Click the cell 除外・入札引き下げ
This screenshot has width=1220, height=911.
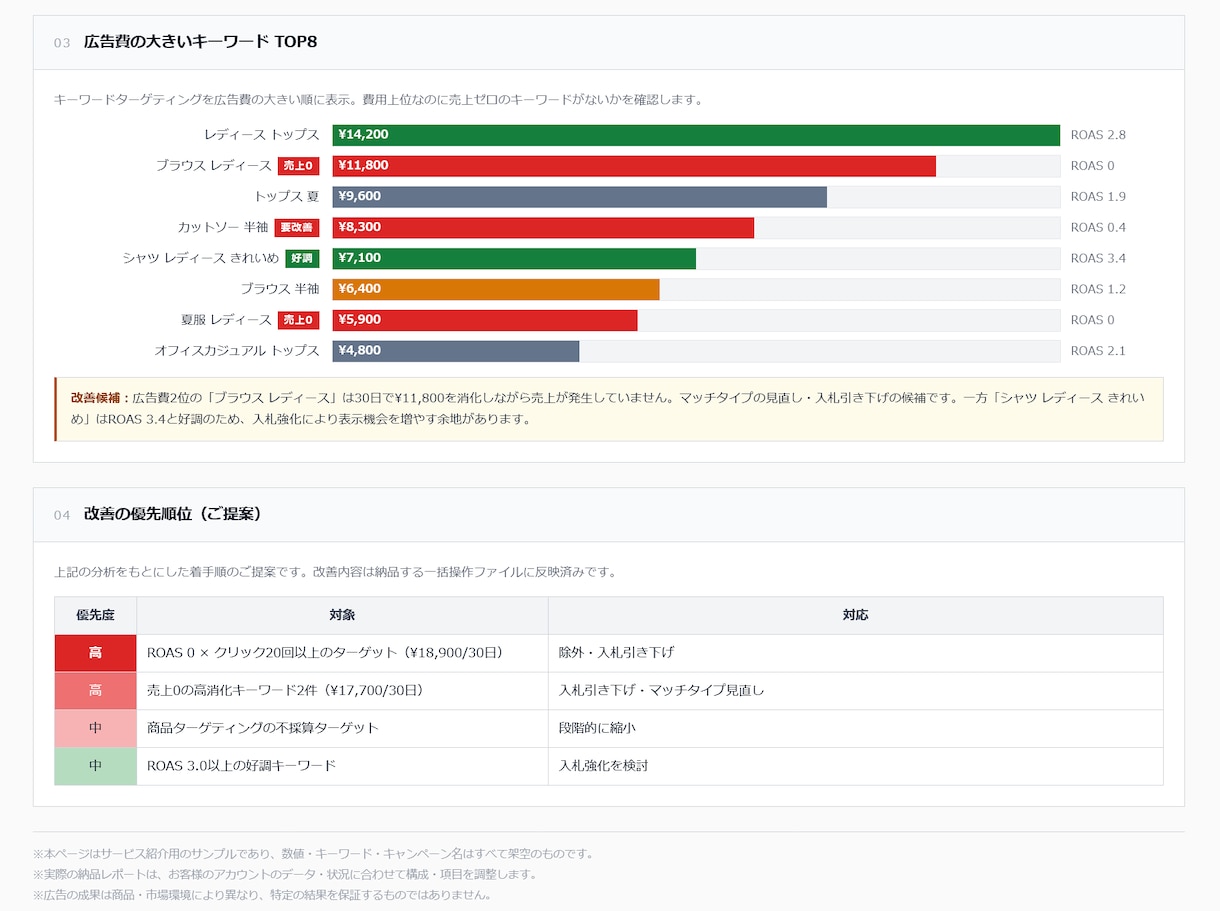pos(856,653)
